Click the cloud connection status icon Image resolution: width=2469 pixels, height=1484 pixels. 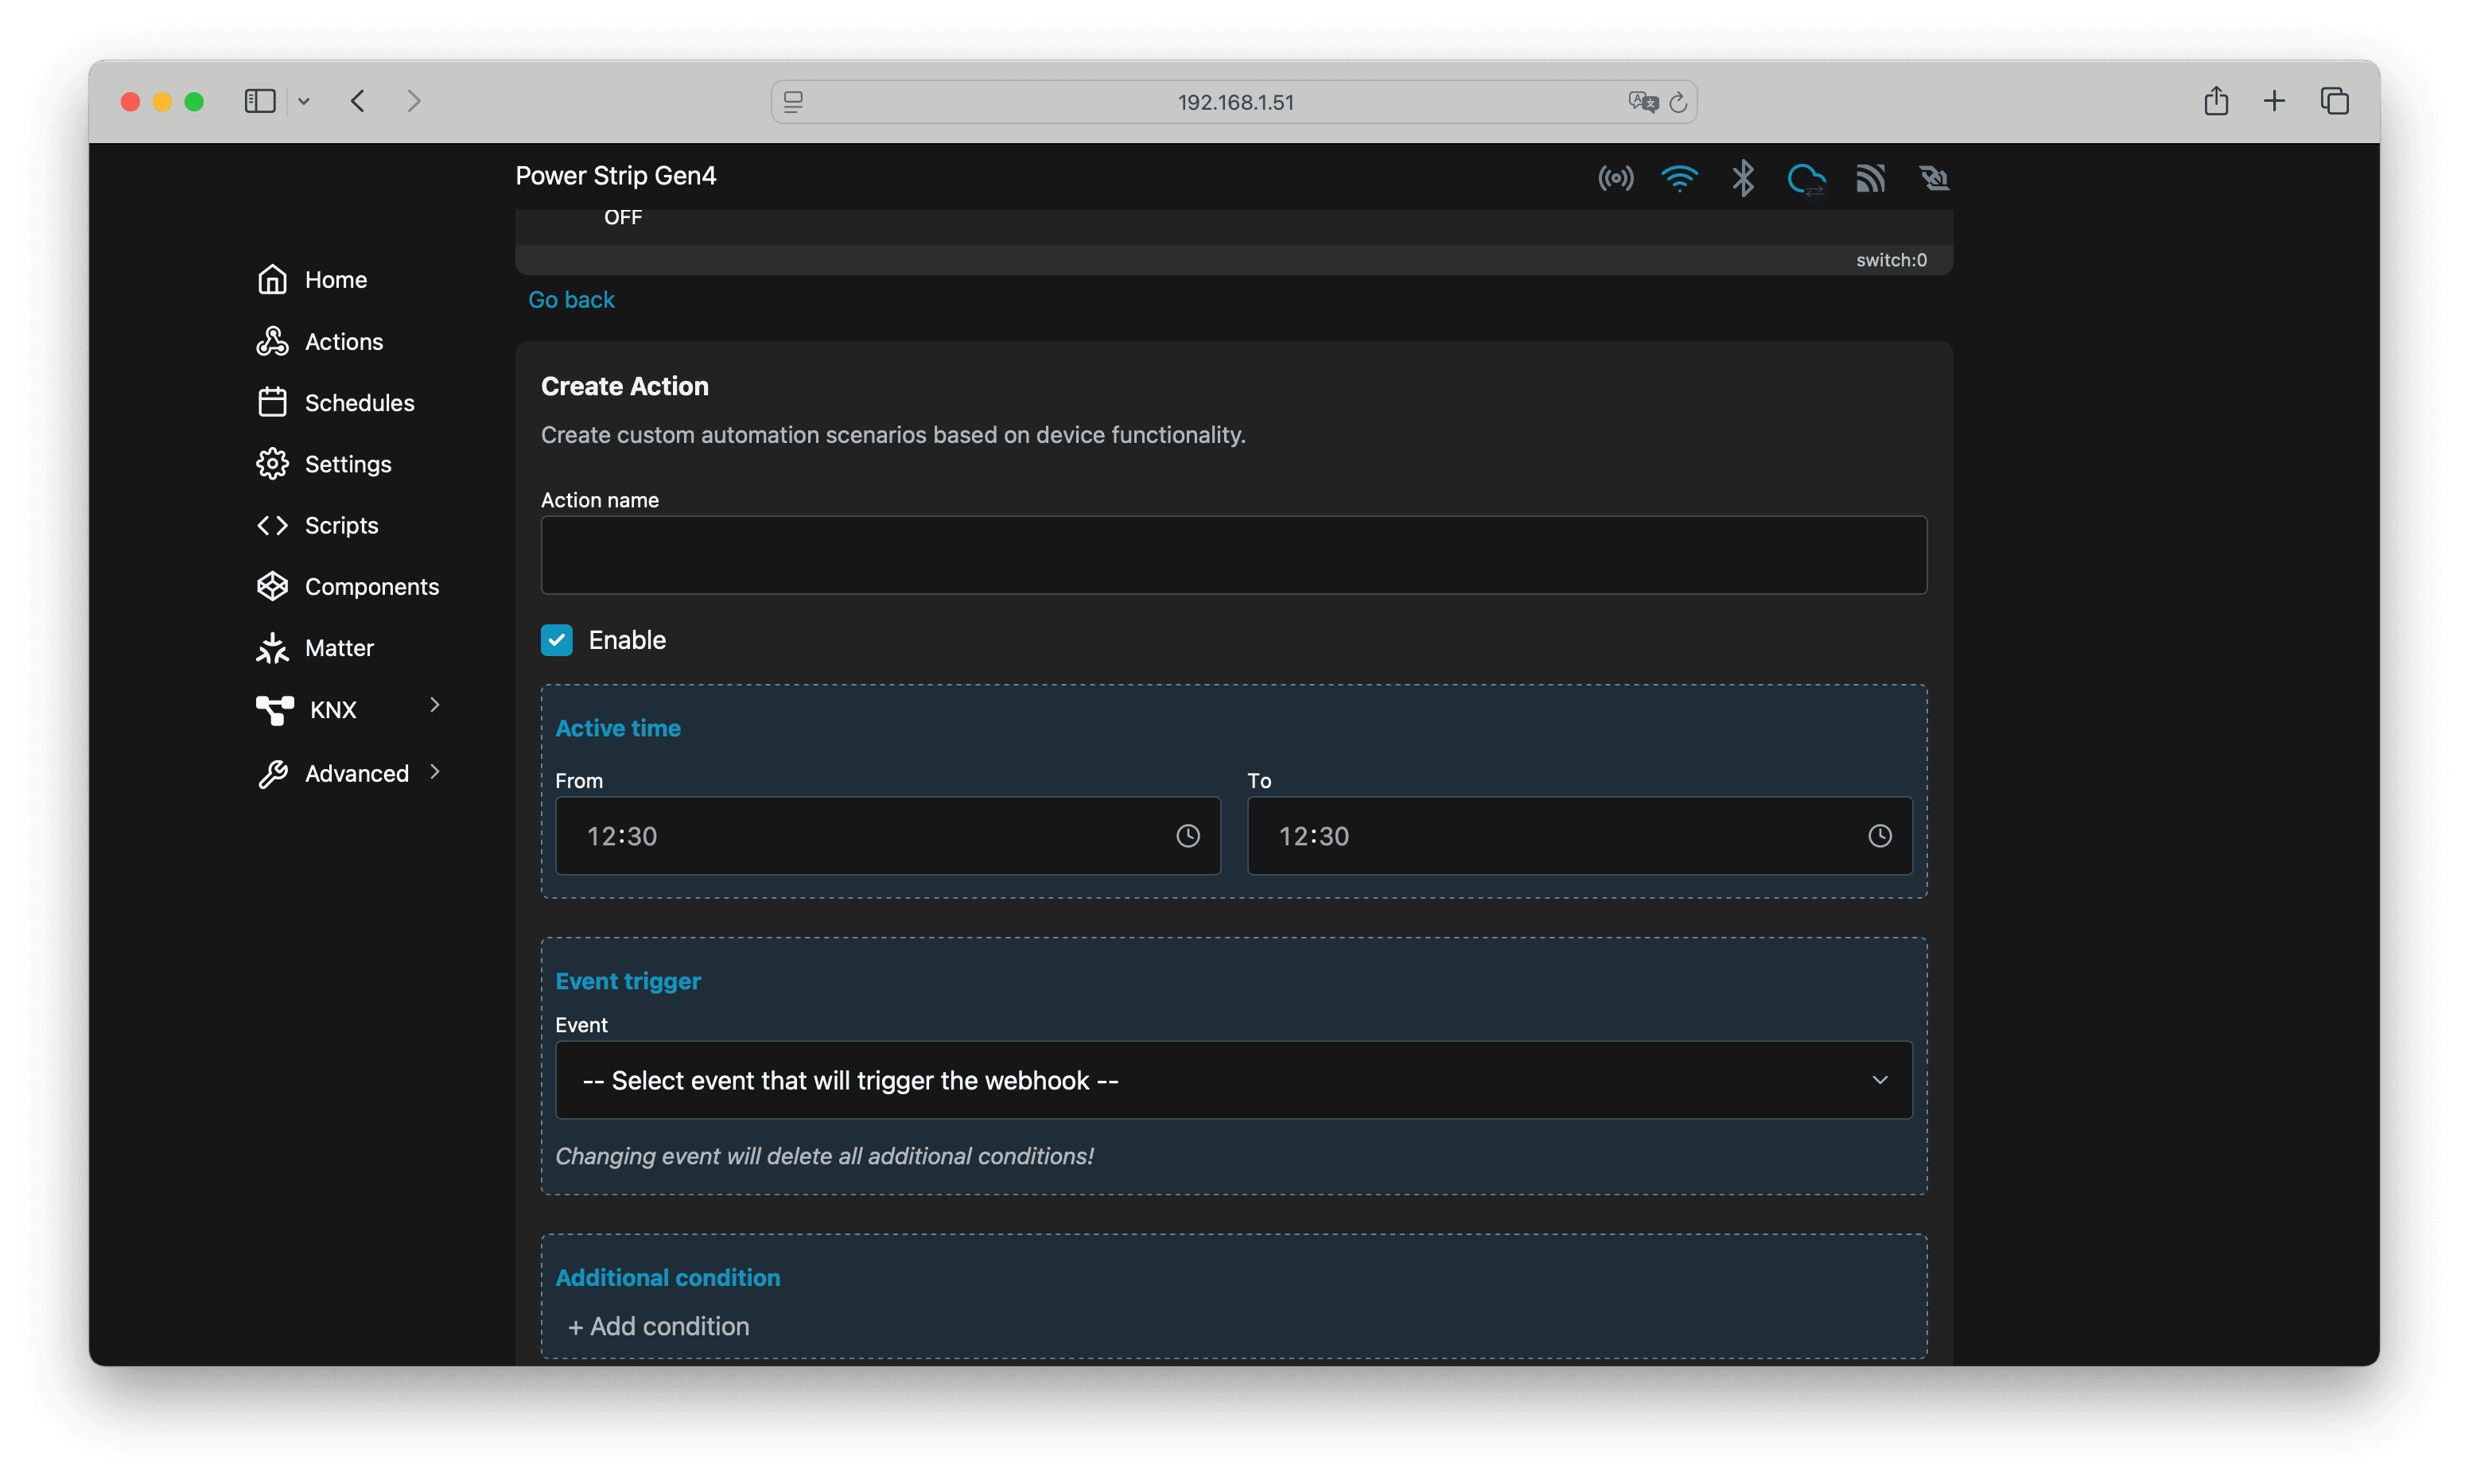1806,179
